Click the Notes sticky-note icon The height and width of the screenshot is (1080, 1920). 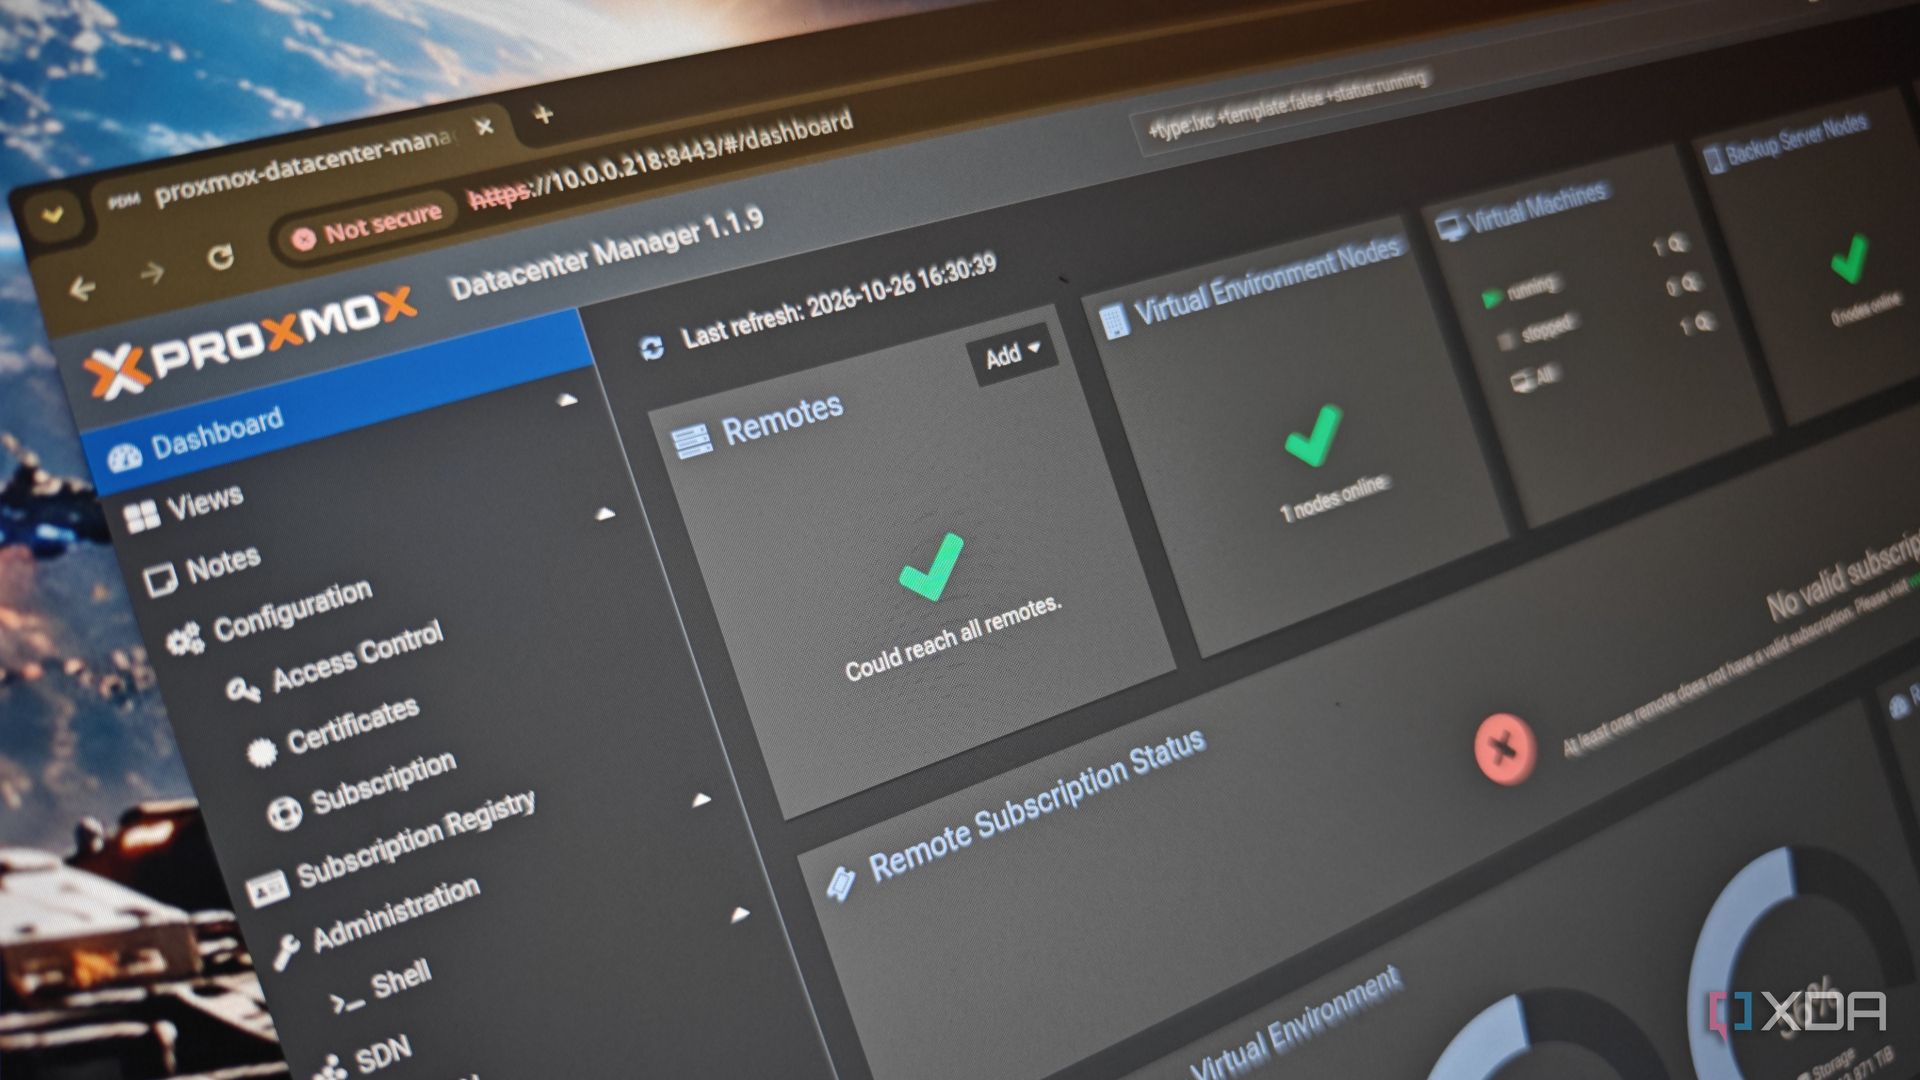tap(160, 581)
